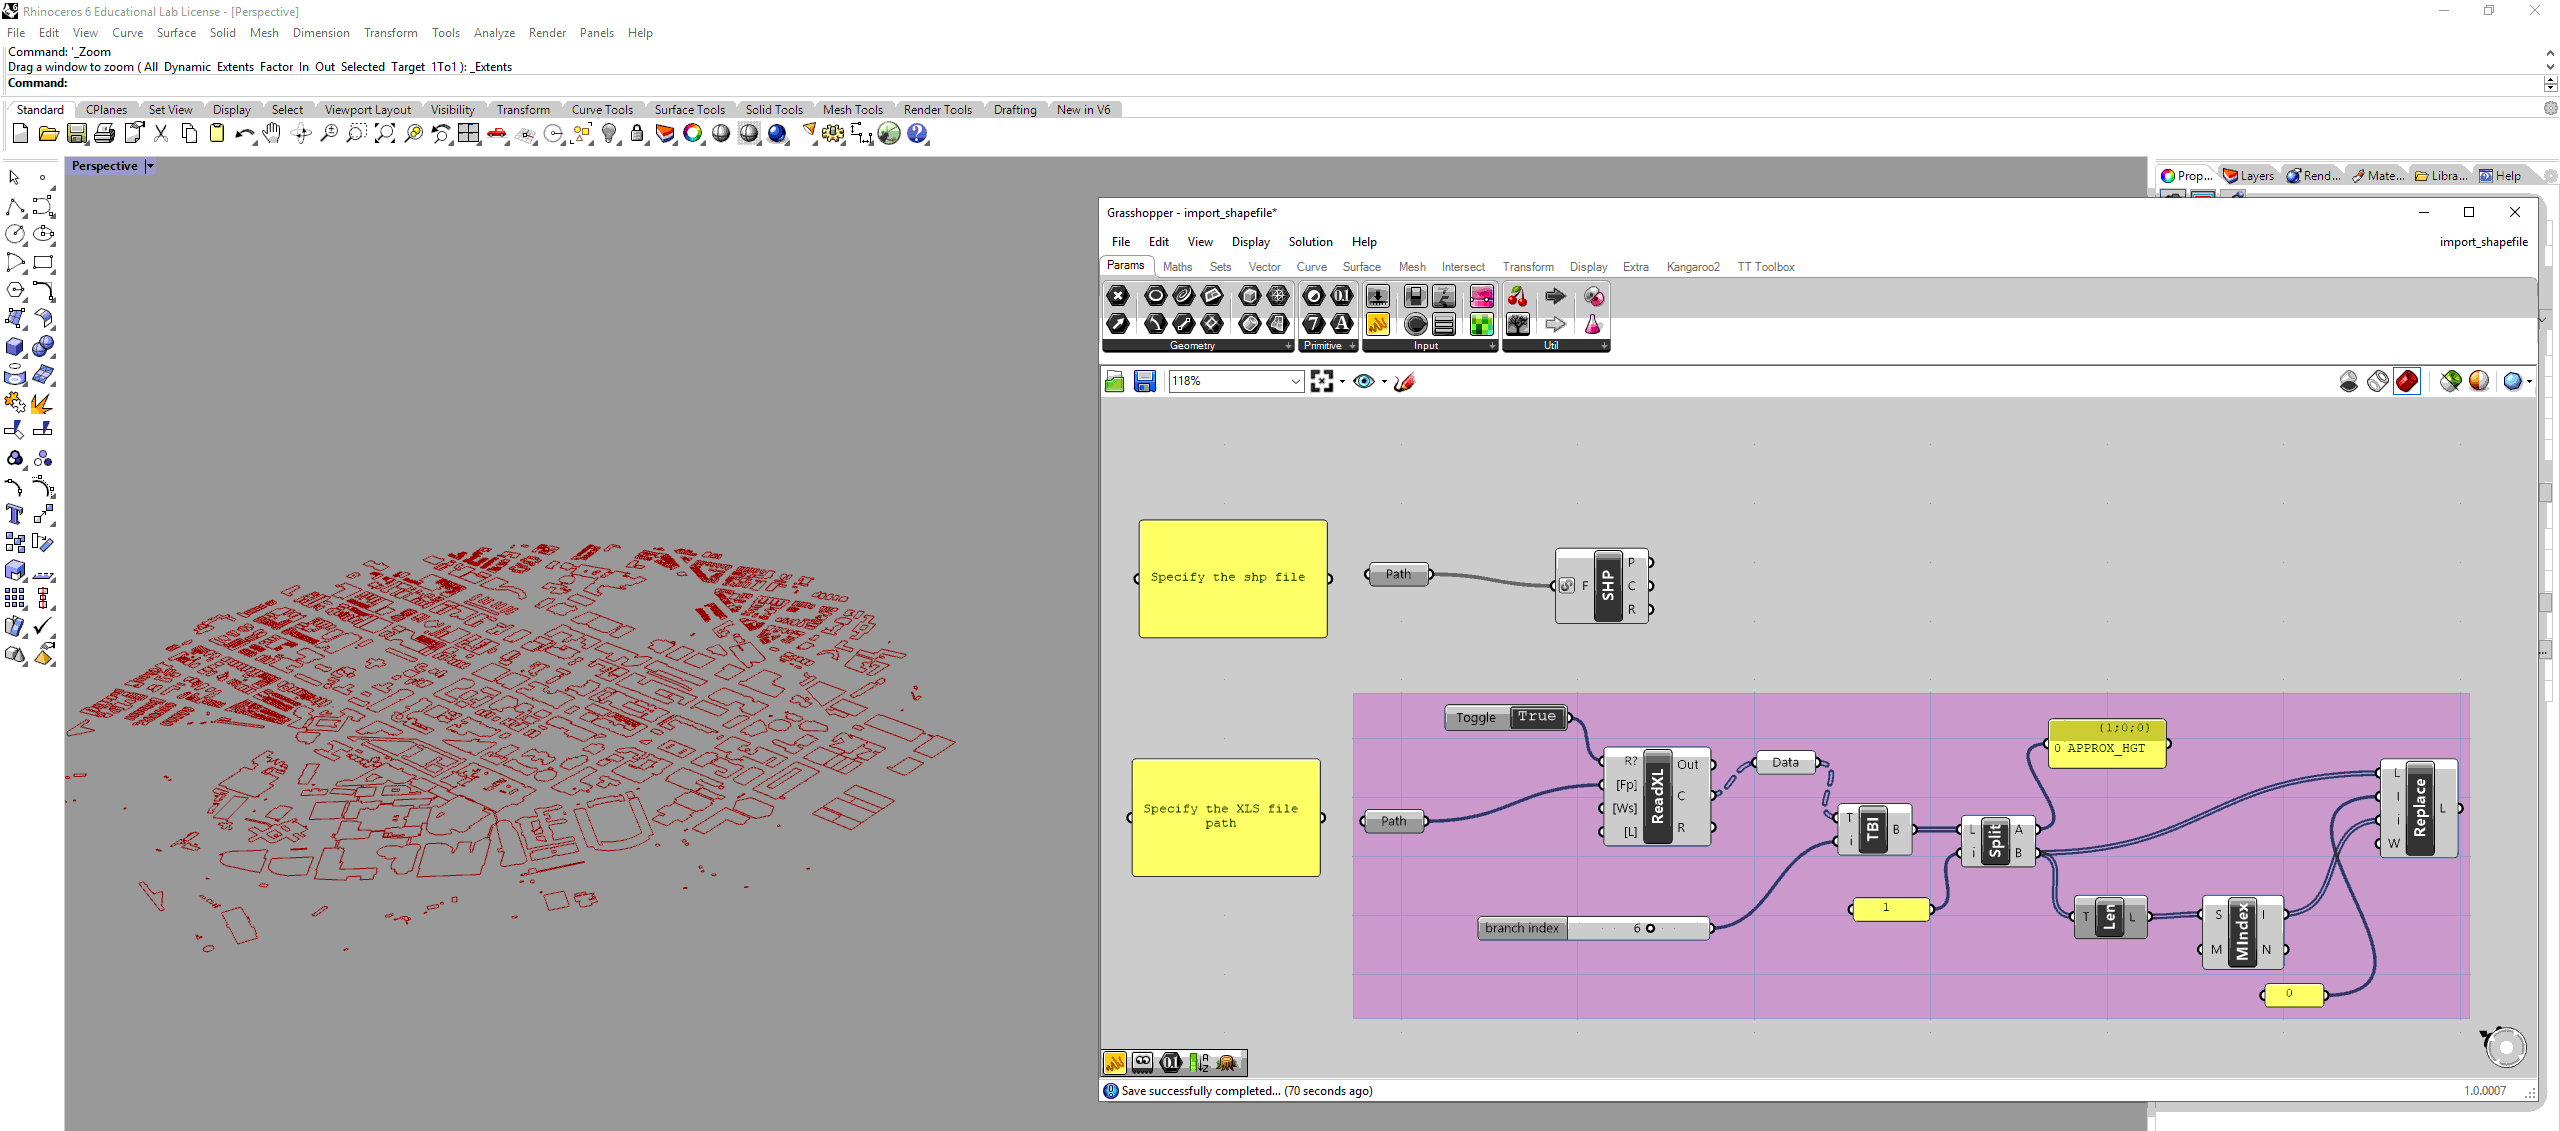2560x1131 pixels.
Task: Click the branch index slider grip
Action: (x=1650, y=928)
